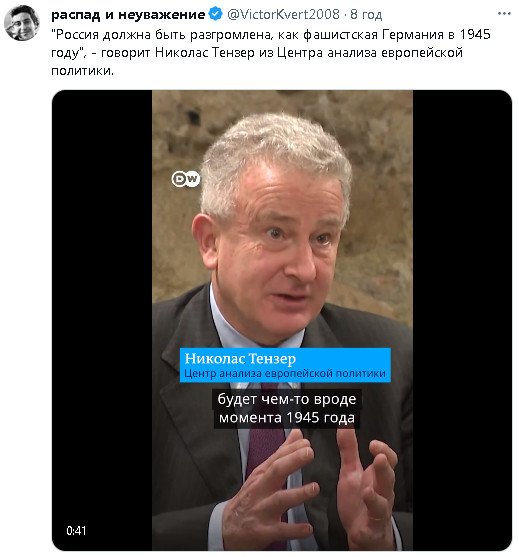Screen dimensions: 519x557
Task: Click the 'Николас Тензер' name in the banner
Action: coord(240,358)
